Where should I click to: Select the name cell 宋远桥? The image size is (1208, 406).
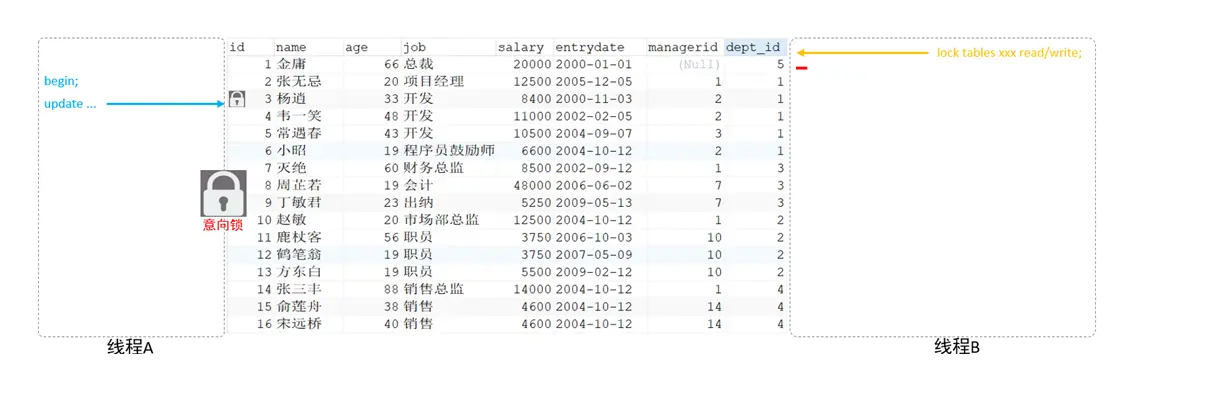pos(301,323)
